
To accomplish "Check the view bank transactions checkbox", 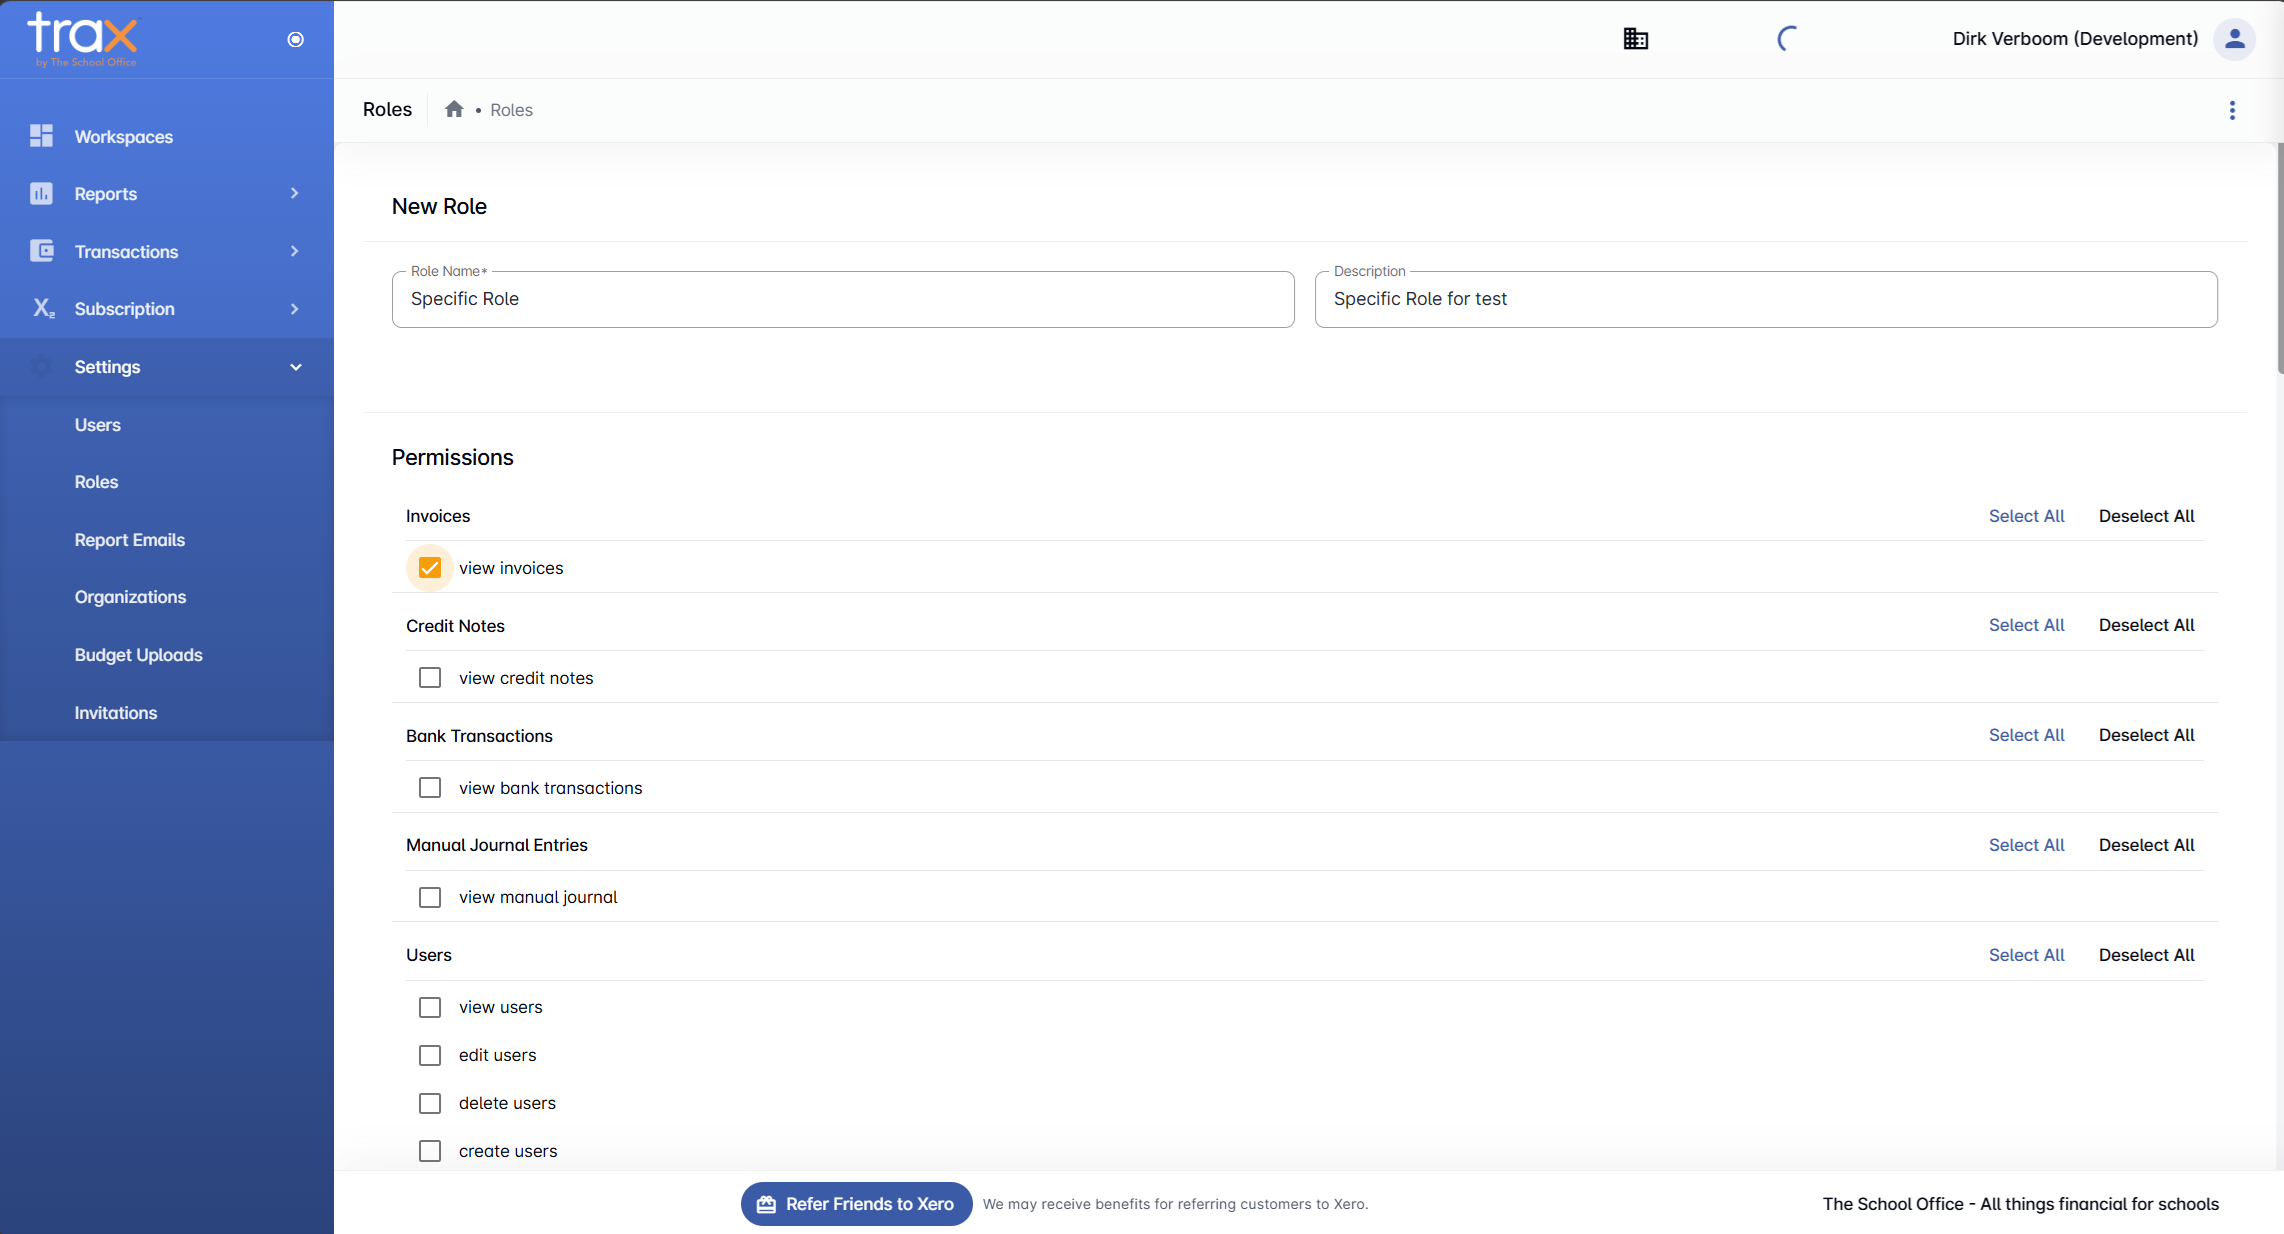I will pyautogui.click(x=430, y=788).
